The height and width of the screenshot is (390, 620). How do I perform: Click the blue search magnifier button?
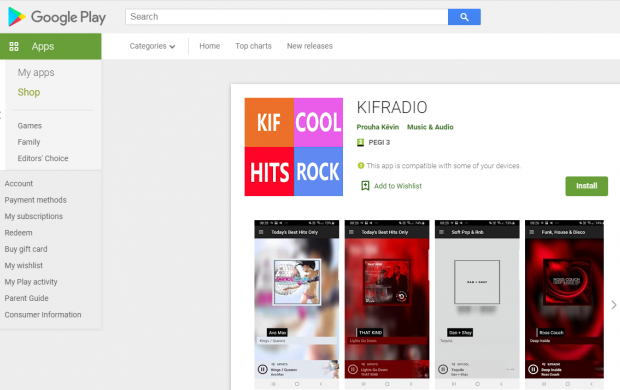coord(464,17)
